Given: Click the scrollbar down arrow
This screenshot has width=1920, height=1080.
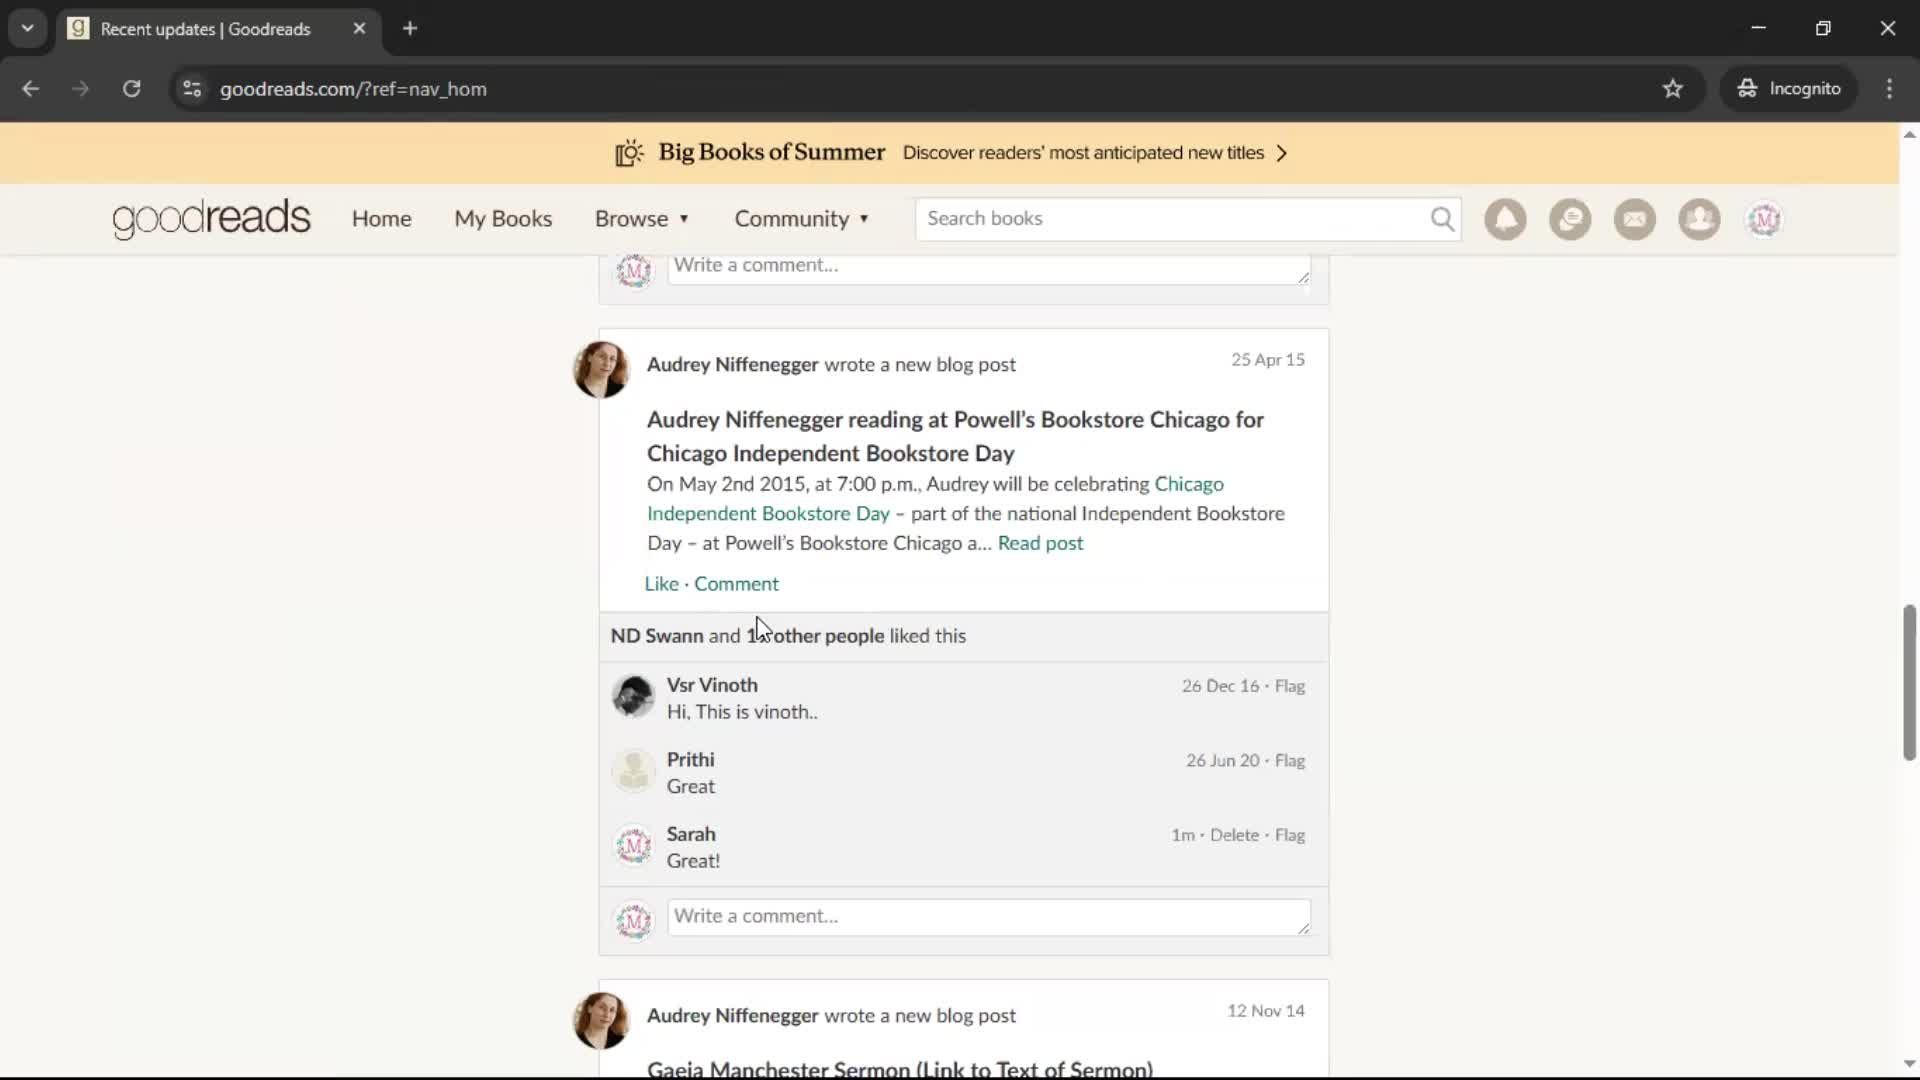Looking at the screenshot, I should coord(1909,1064).
